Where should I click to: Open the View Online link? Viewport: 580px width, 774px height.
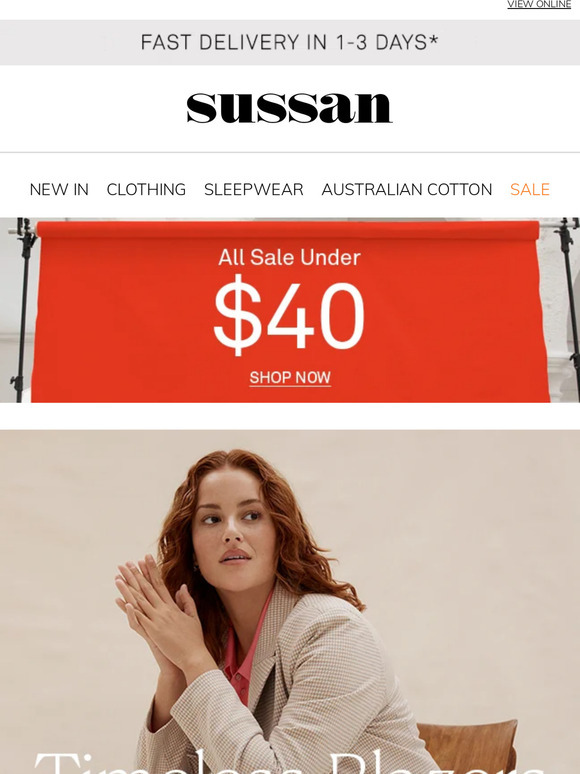point(539,4)
